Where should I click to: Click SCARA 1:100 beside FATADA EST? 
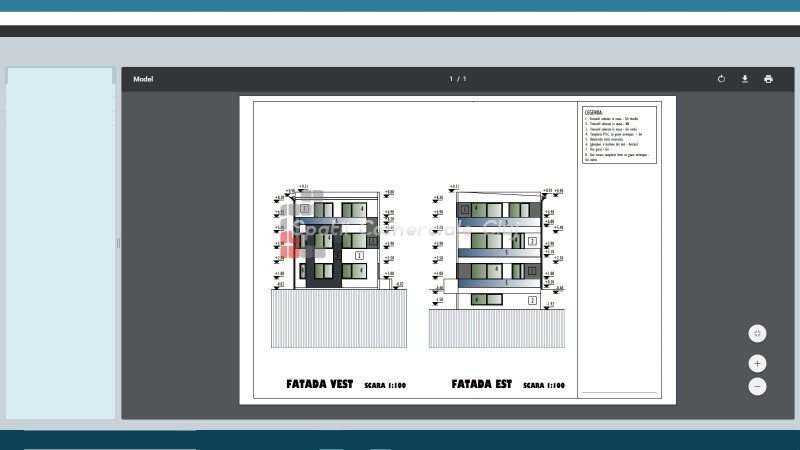[x=544, y=385]
